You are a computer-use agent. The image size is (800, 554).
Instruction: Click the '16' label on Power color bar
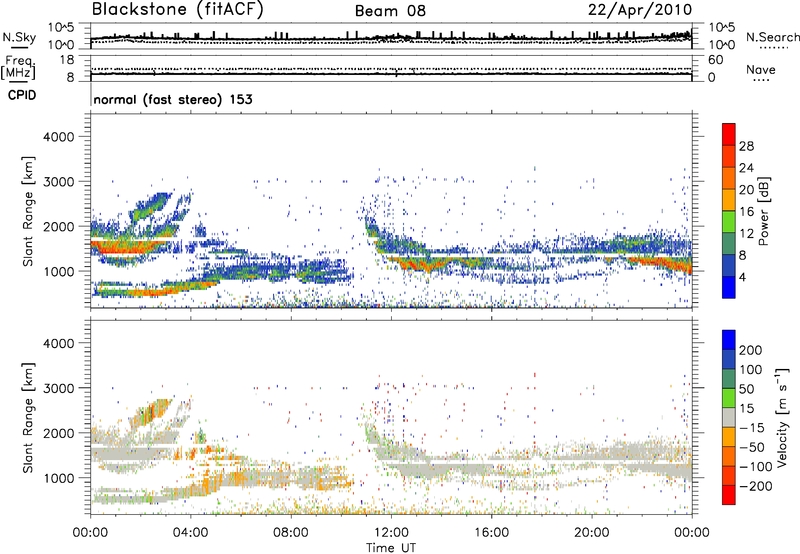click(x=746, y=212)
